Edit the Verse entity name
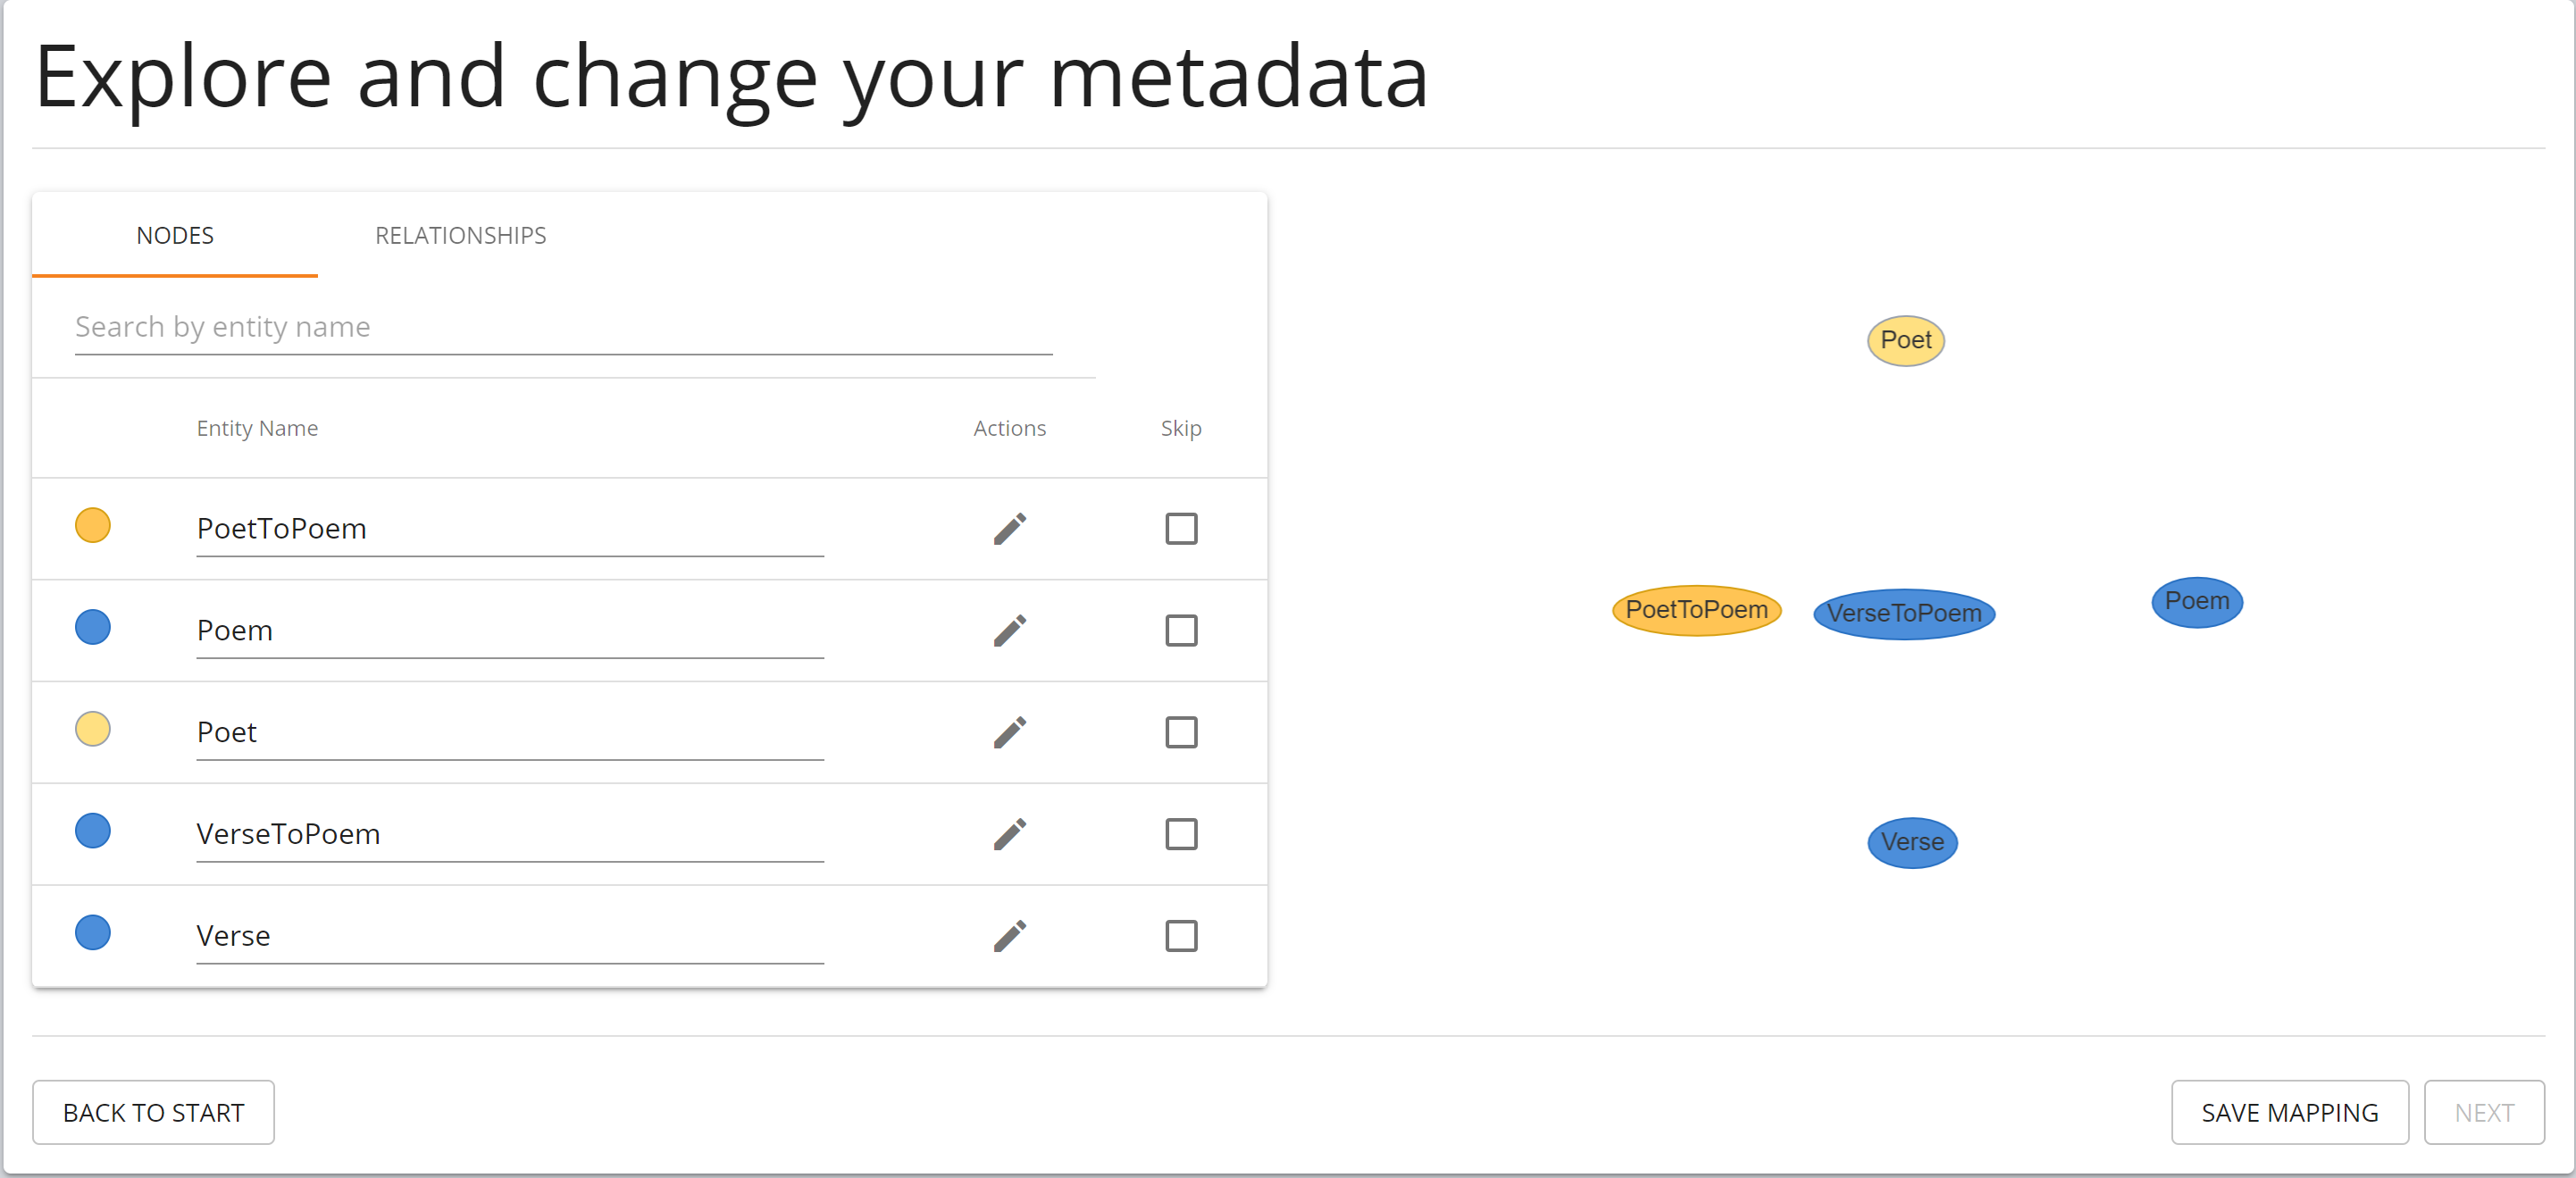The width and height of the screenshot is (2576, 1178). click(x=1009, y=936)
